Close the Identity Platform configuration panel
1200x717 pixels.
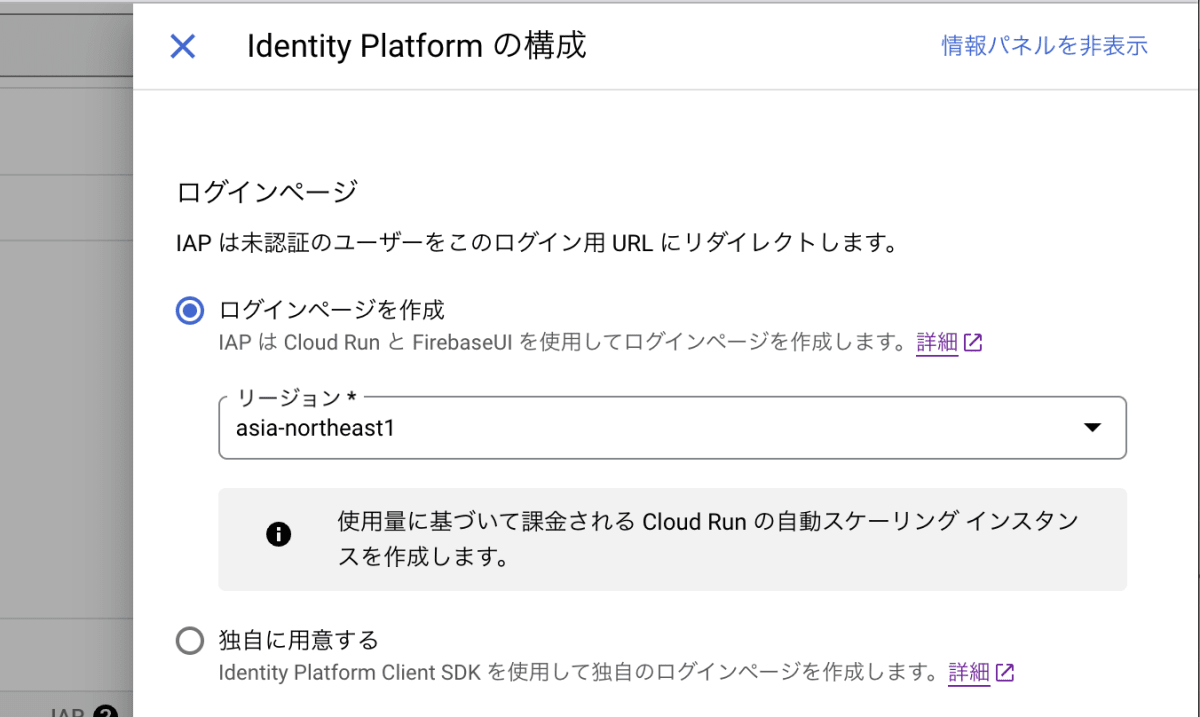(183, 46)
